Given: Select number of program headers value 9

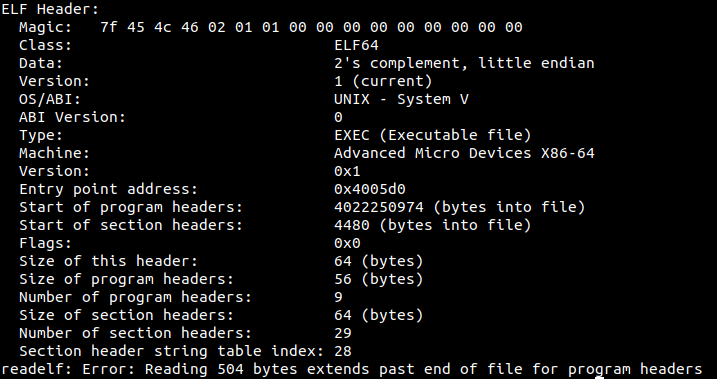Looking at the screenshot, I should 338,297.
